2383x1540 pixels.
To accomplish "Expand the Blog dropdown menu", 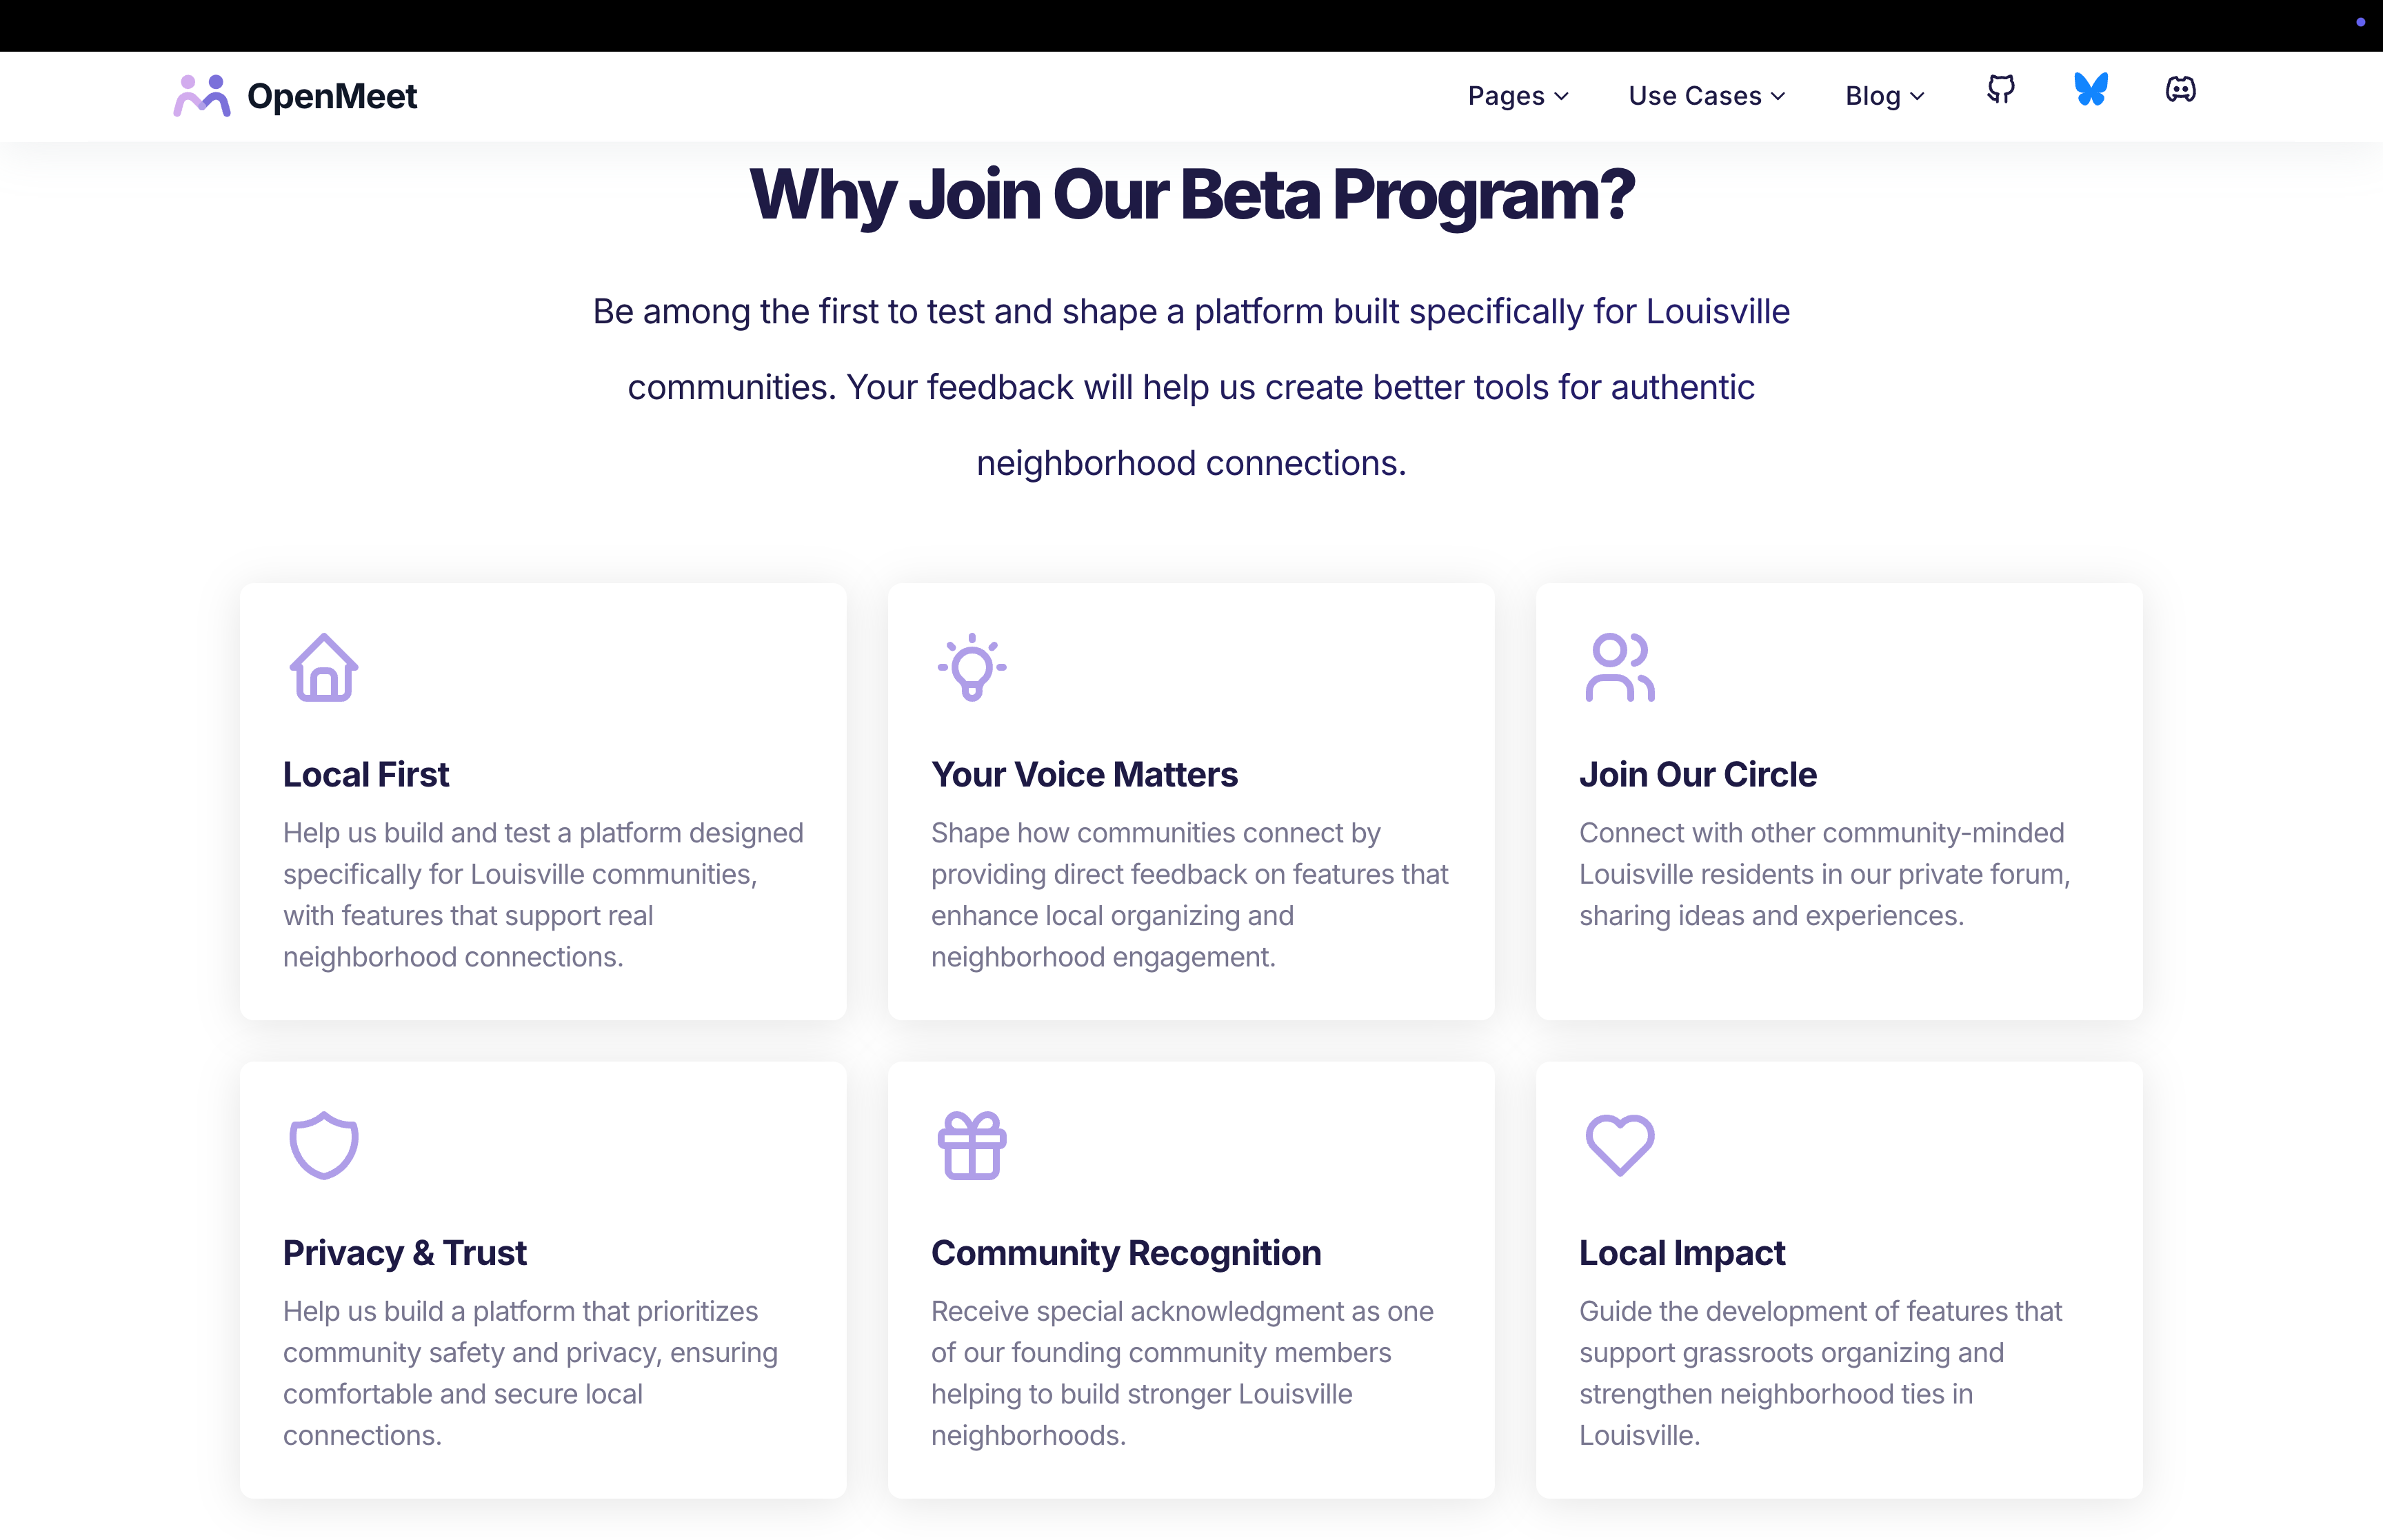I will coord(1884,96).
